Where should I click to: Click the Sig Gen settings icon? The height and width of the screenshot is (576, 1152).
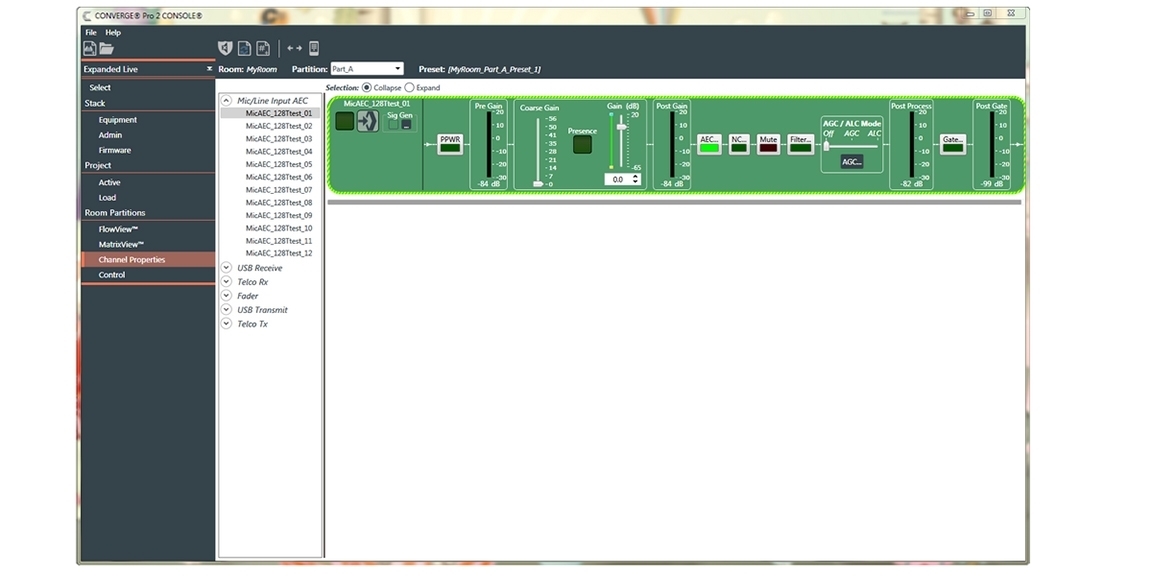[406, 125]
